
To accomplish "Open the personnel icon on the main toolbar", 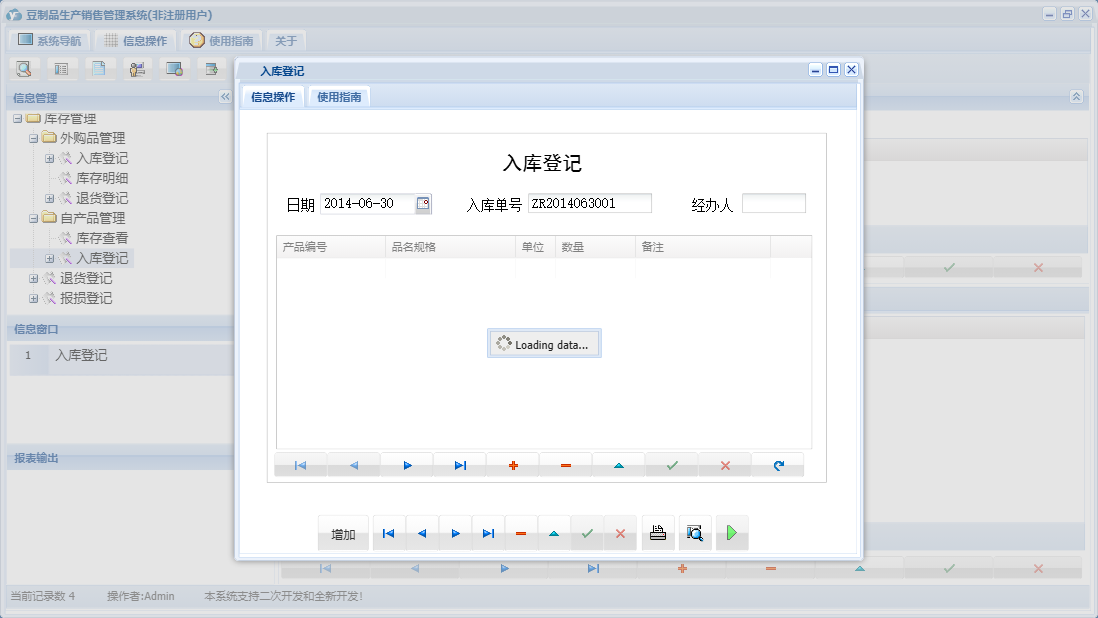I will pos(137,68).
